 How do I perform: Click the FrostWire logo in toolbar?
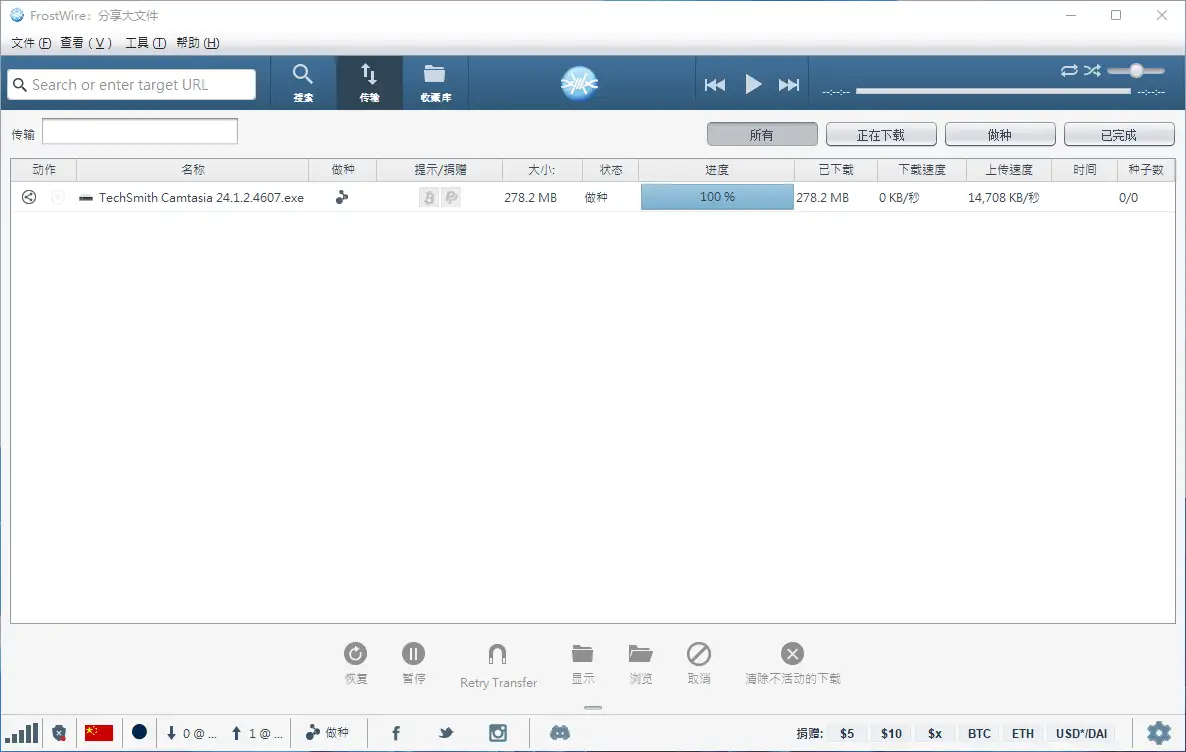579,83
